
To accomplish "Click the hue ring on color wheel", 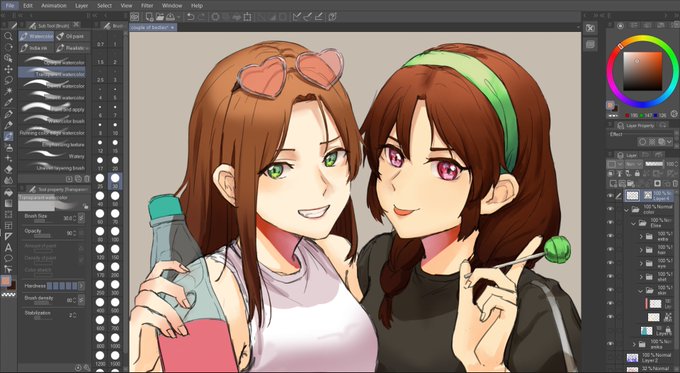I will coord(642,39).
